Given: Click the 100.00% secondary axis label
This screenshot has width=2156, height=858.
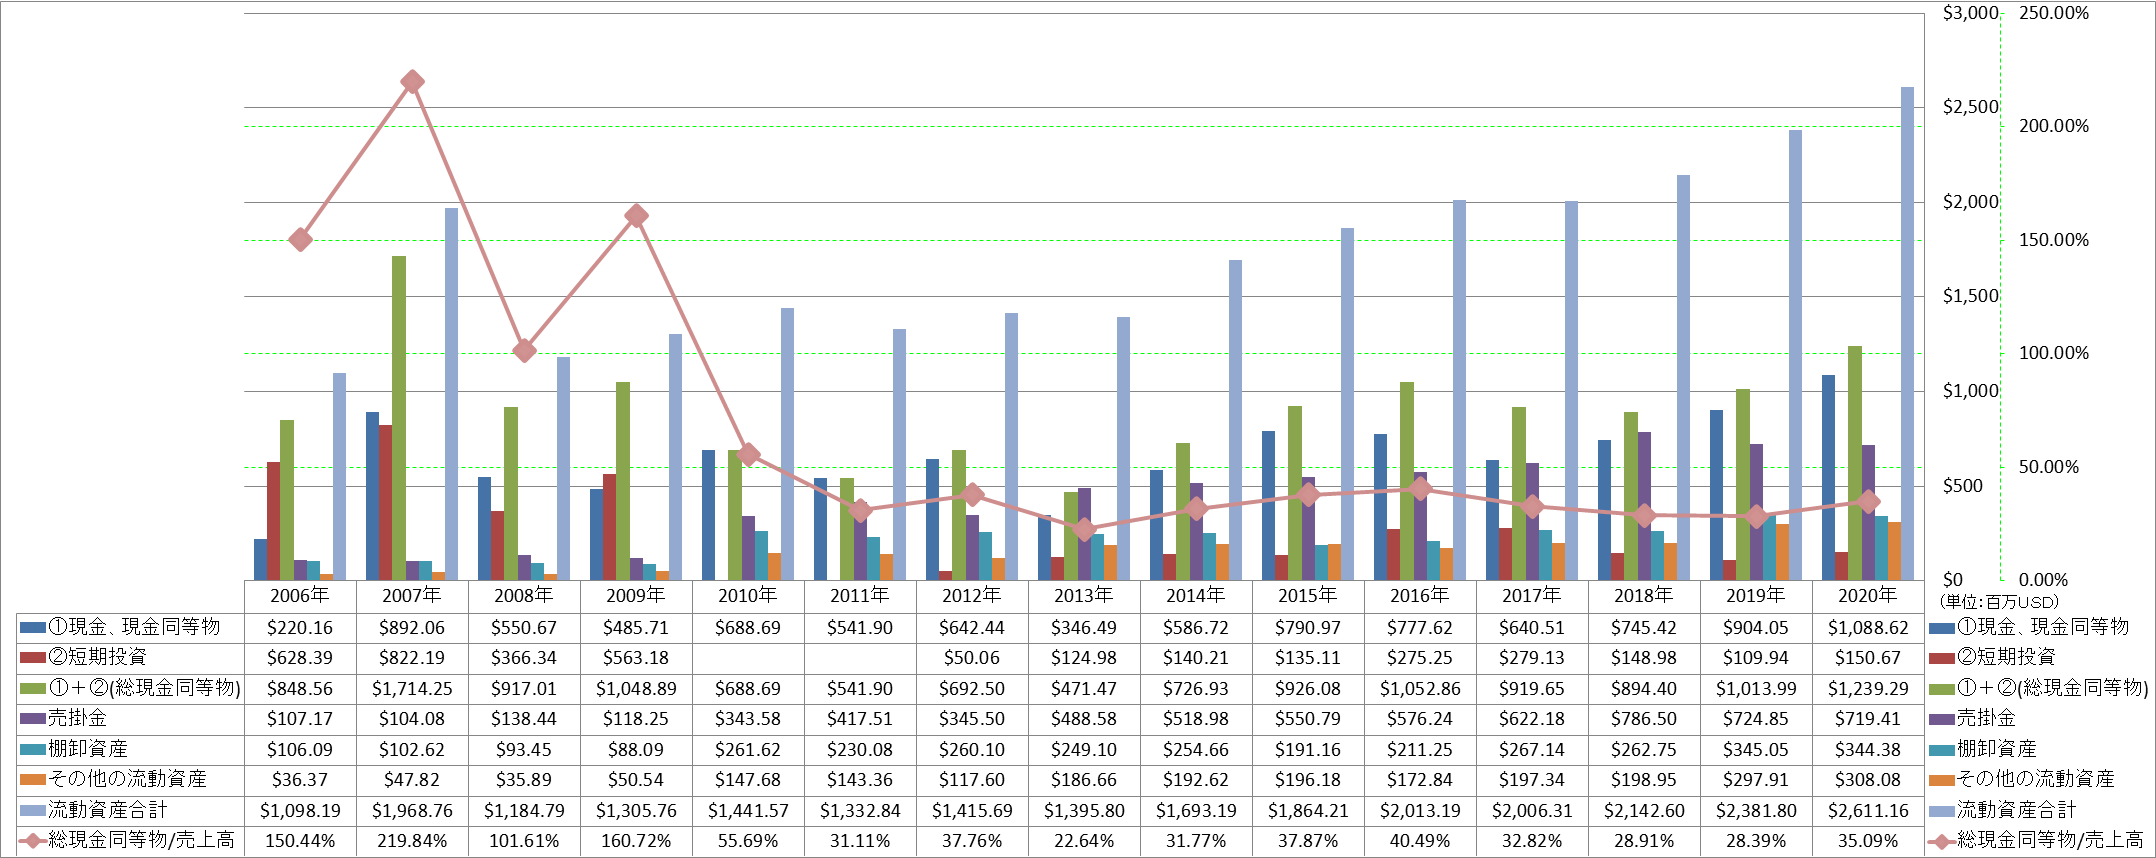Looking at the screenshot, I should [x=2054, y=353].
